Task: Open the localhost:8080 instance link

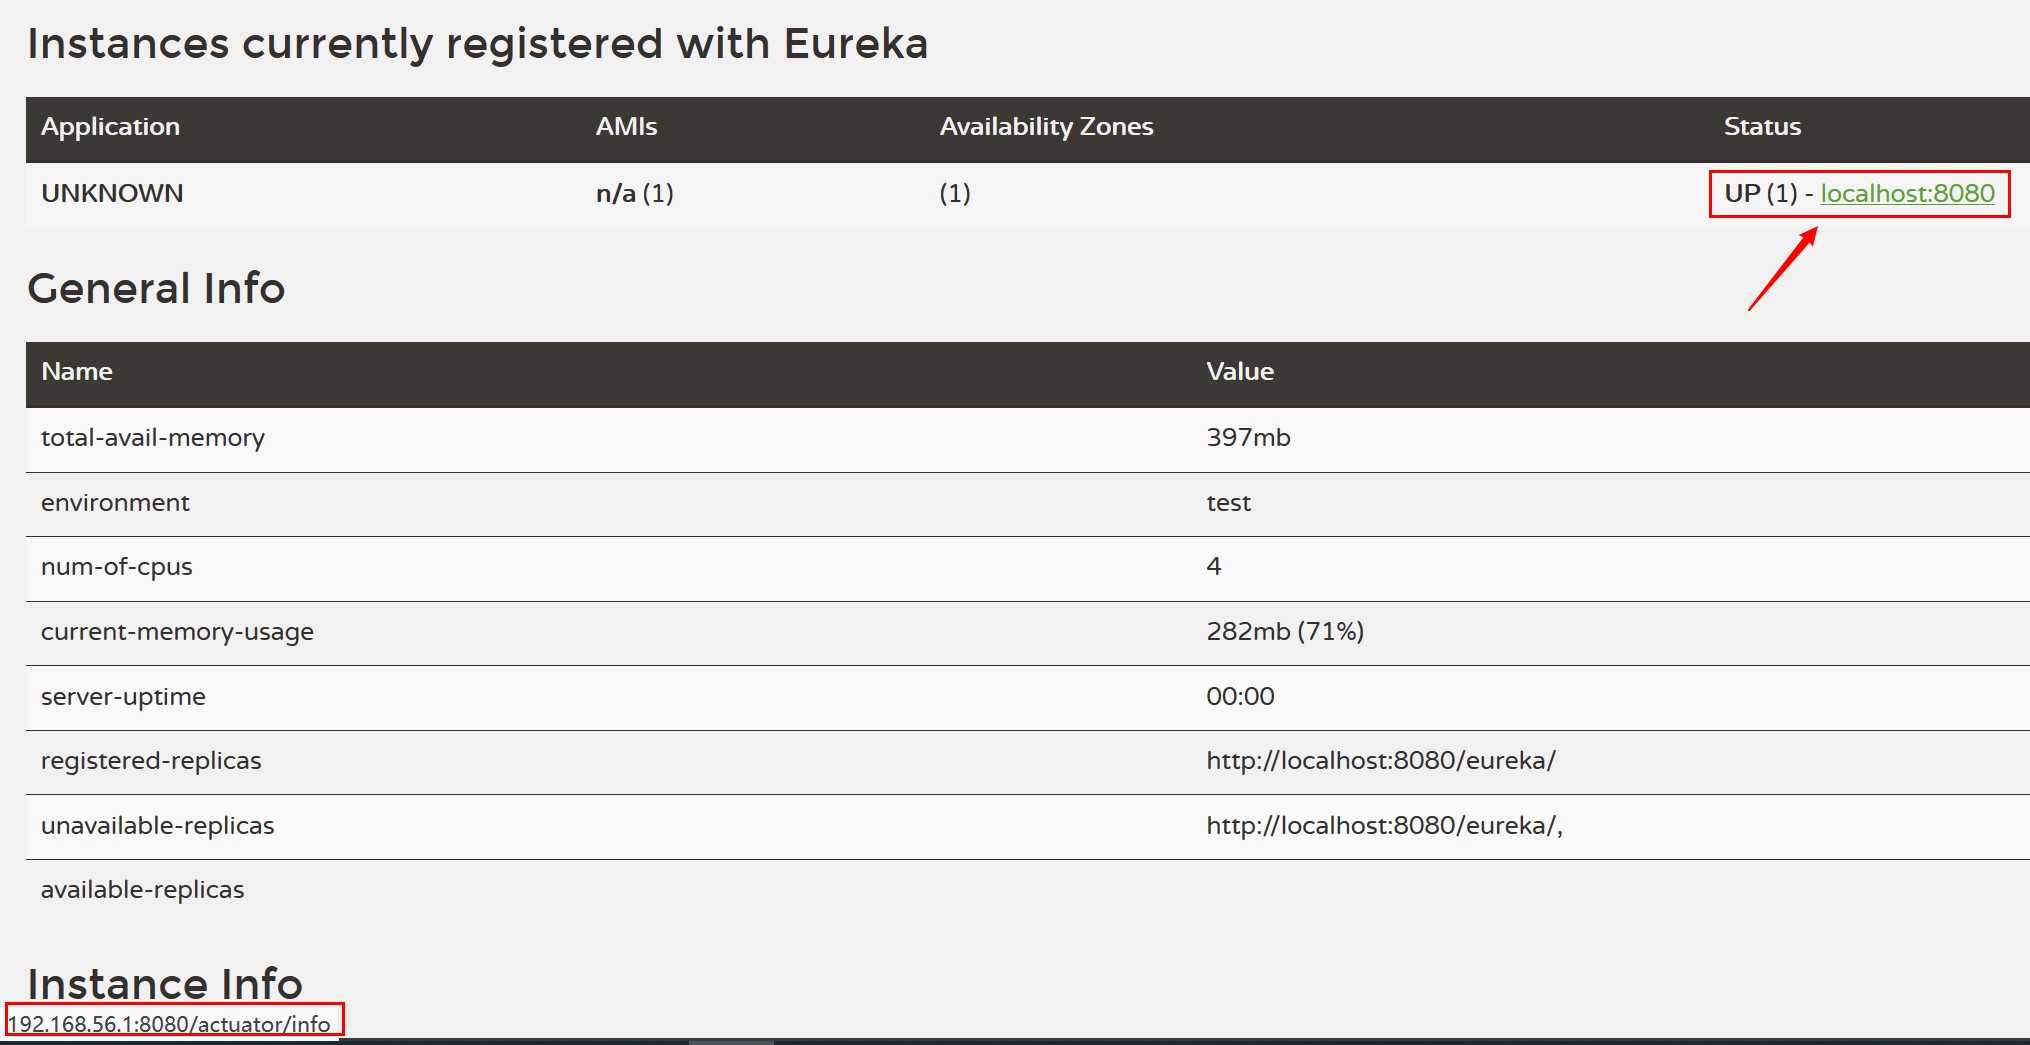Action: [1907, 193]
